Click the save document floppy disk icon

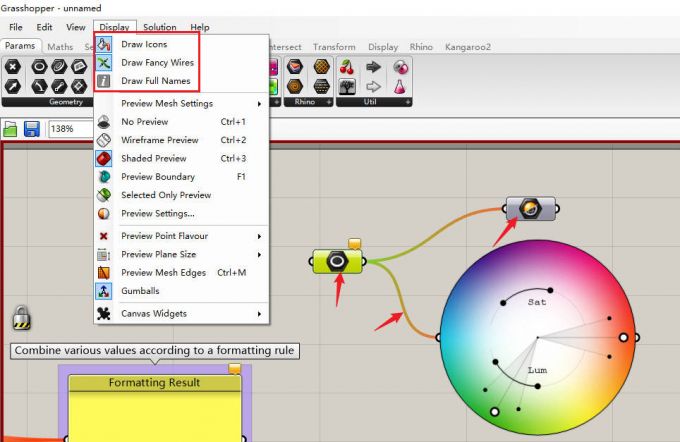pos(32,129)
